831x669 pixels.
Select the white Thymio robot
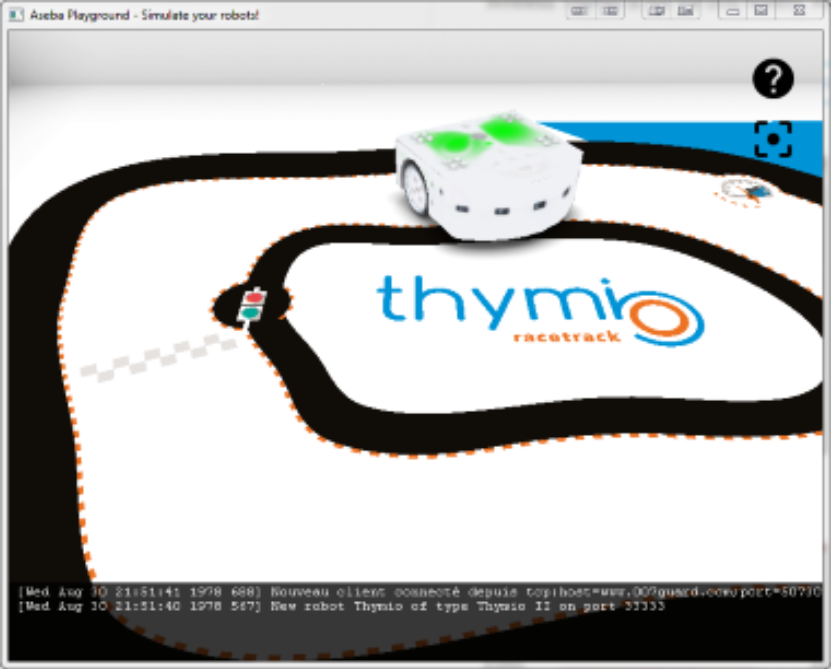(x=488, y=176)
